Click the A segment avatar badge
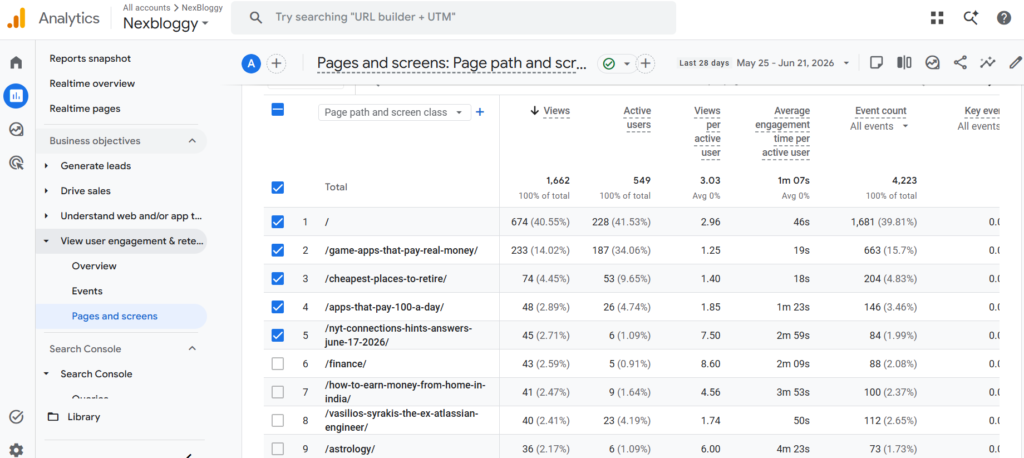1024x458 pixels. (x=251, y=63)
